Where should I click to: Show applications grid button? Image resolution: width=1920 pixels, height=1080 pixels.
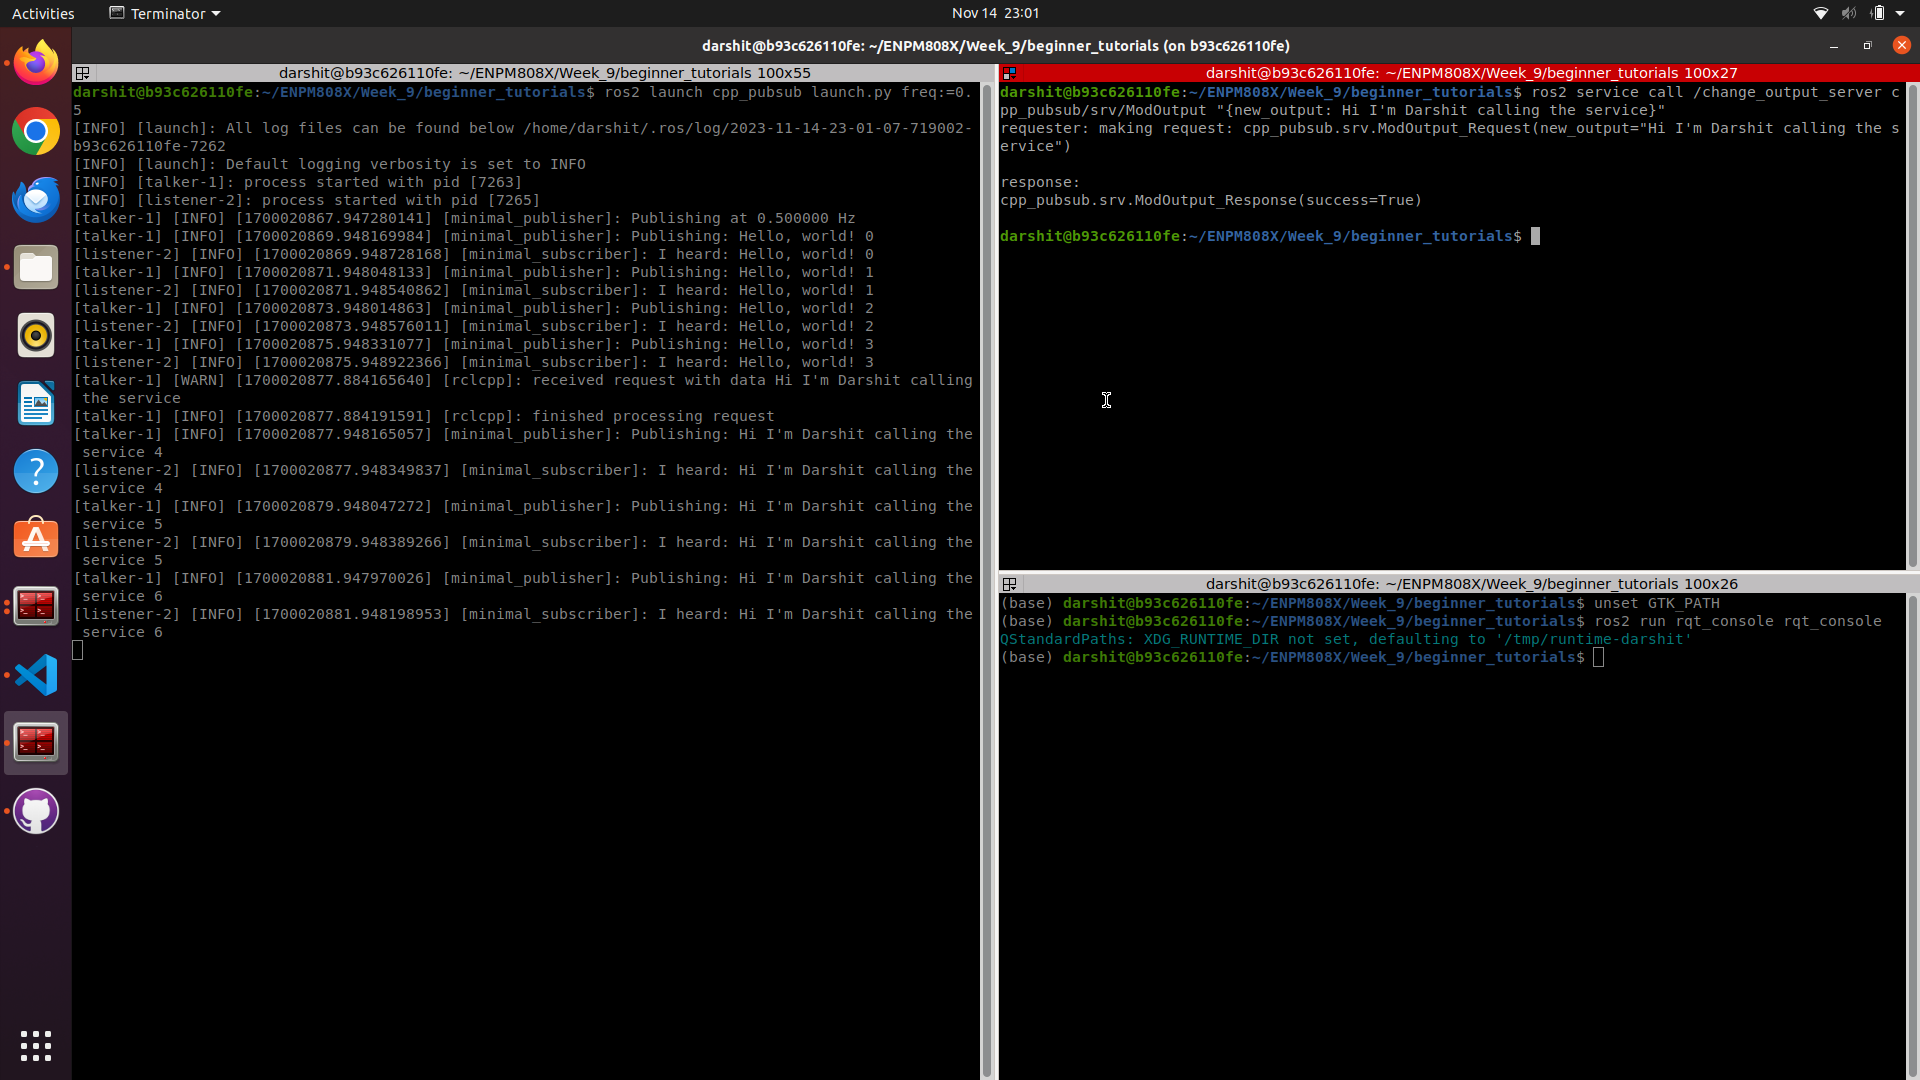(x=36, y=1046)
